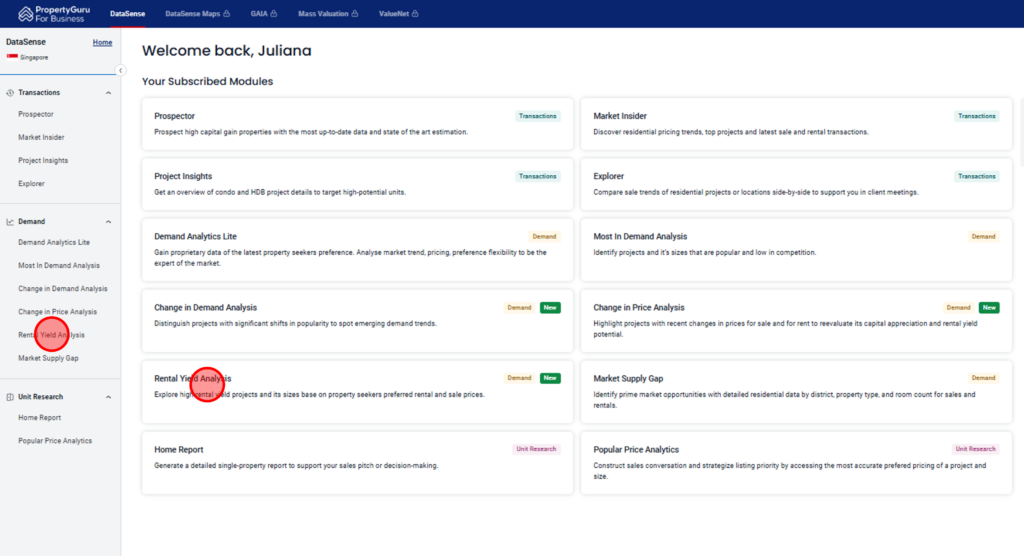Open Project Insights in the sidebar

[43, 161]
